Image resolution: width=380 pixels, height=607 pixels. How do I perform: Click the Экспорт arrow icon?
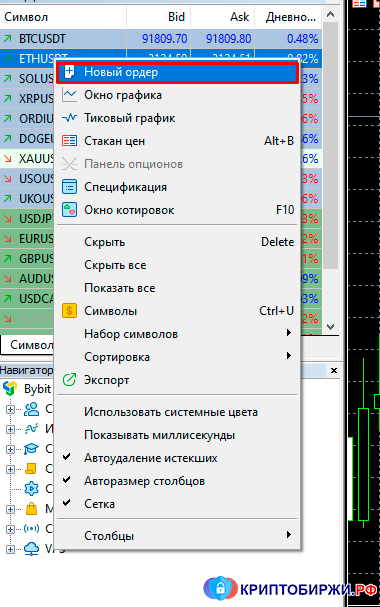[69, 380]
